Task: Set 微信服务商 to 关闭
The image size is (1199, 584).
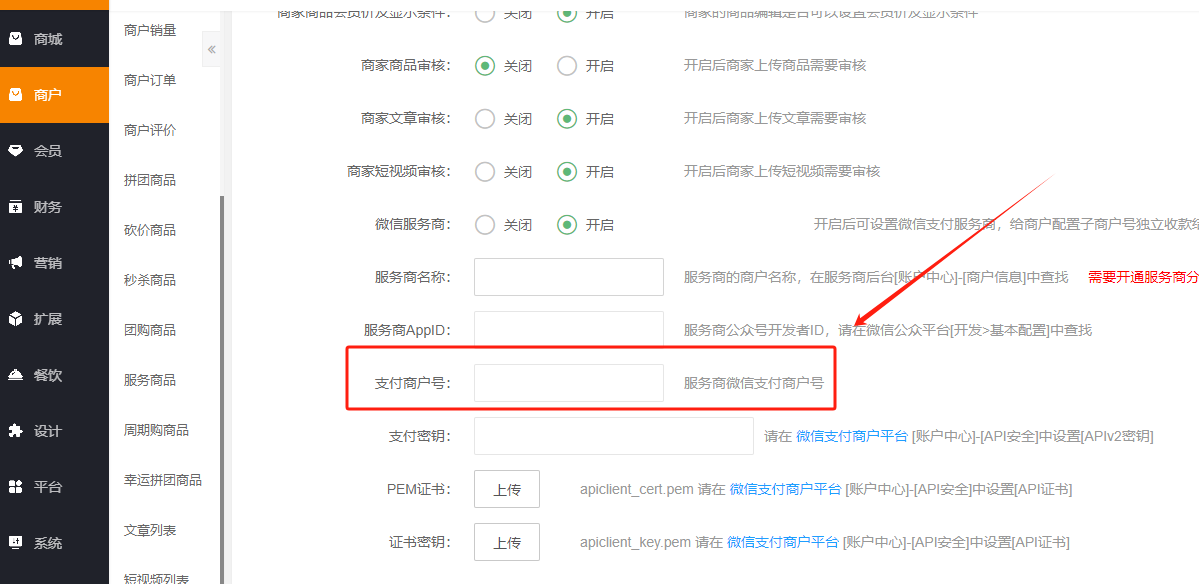Action: [485, 225]
